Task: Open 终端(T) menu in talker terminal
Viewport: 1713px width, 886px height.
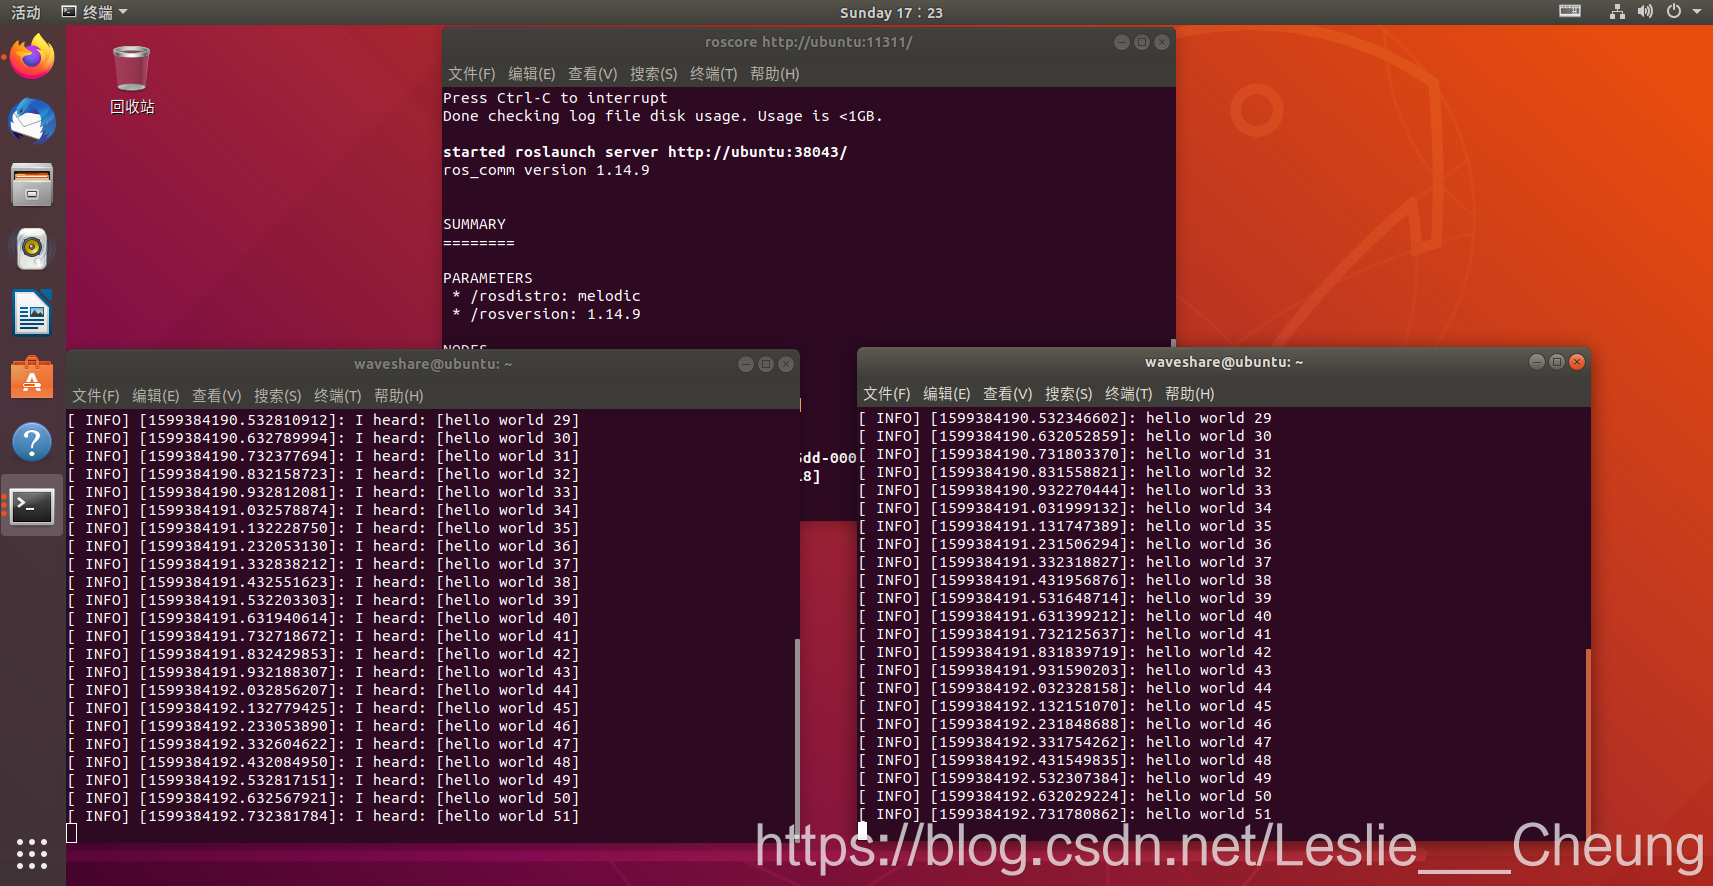Action: tap(1128, 394)
